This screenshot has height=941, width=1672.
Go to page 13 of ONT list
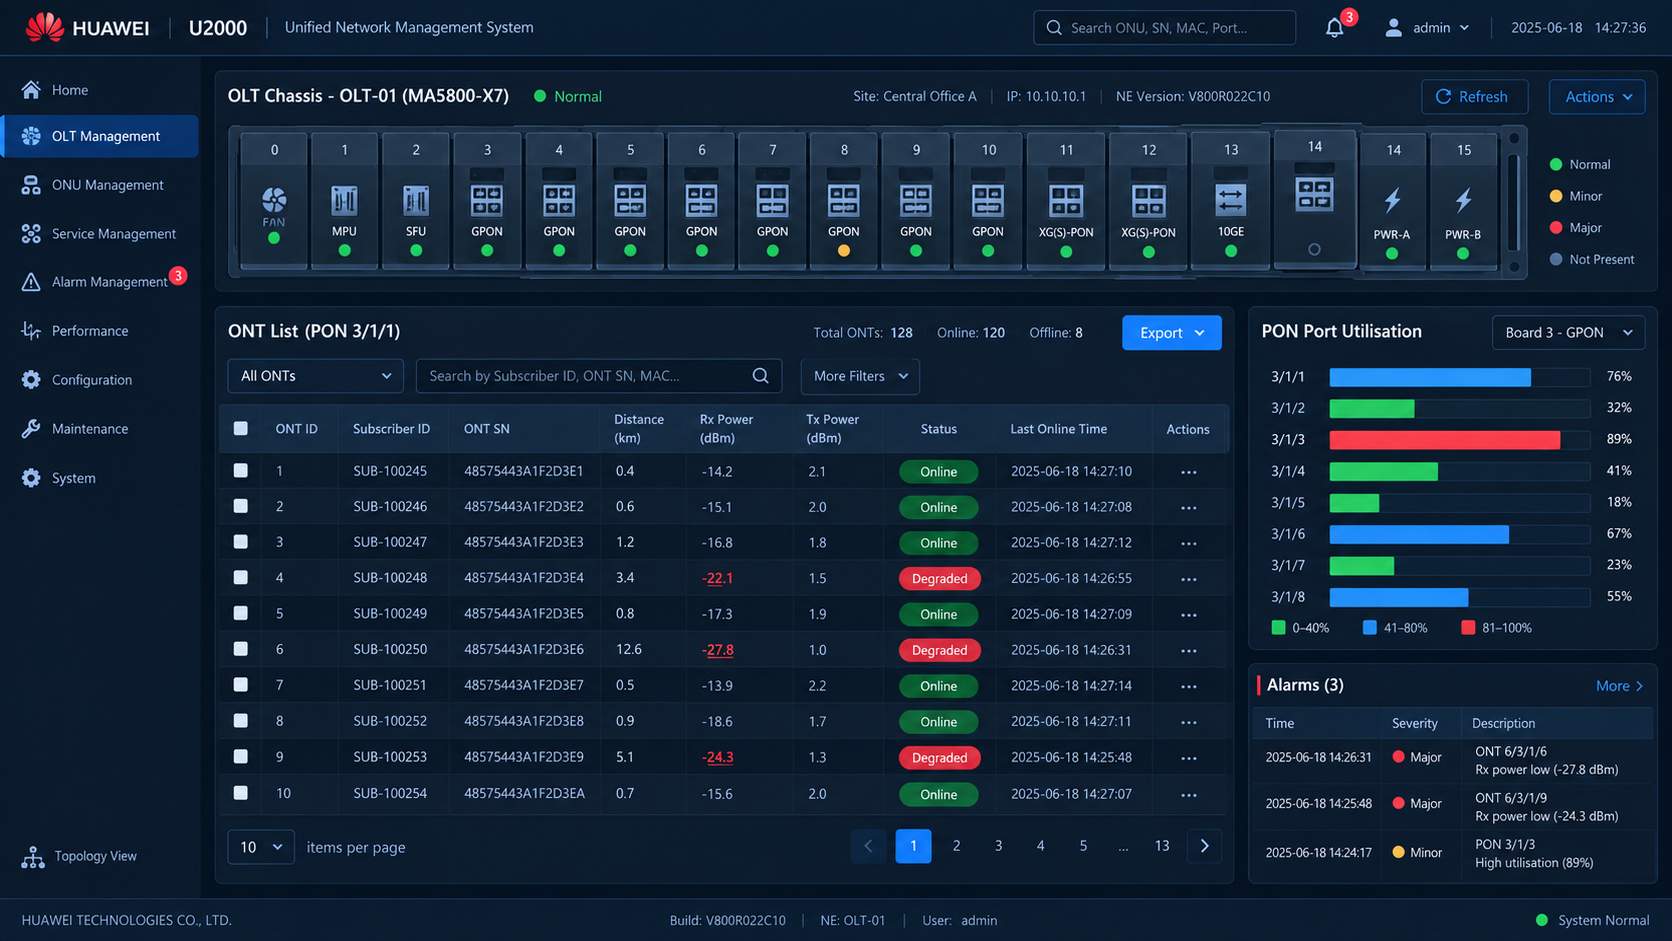point(1161,846)
